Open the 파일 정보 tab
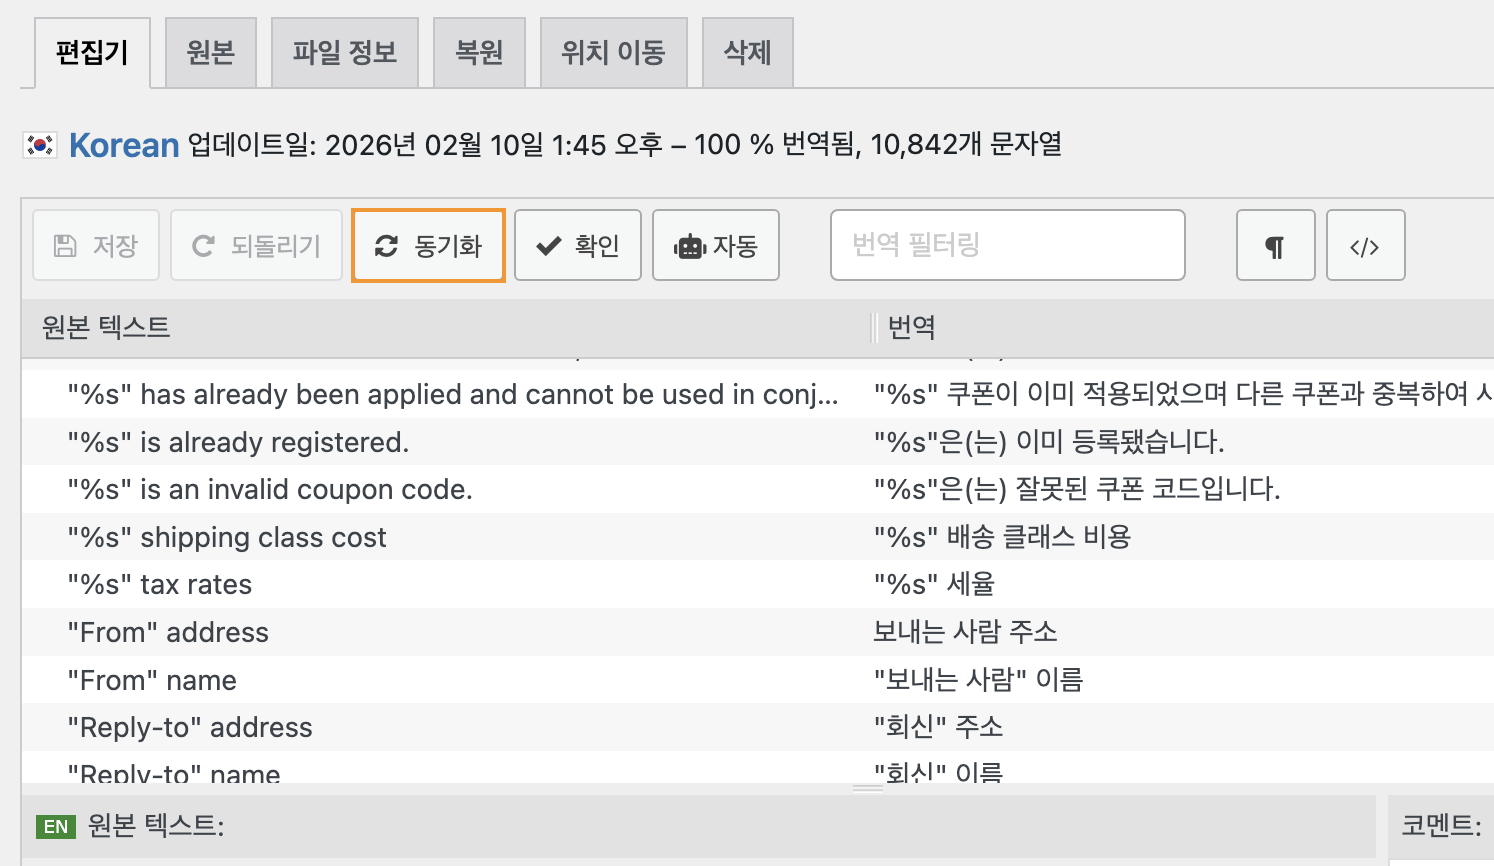The height and width of the screenshot is (866, 1494). tap(344, 53)
